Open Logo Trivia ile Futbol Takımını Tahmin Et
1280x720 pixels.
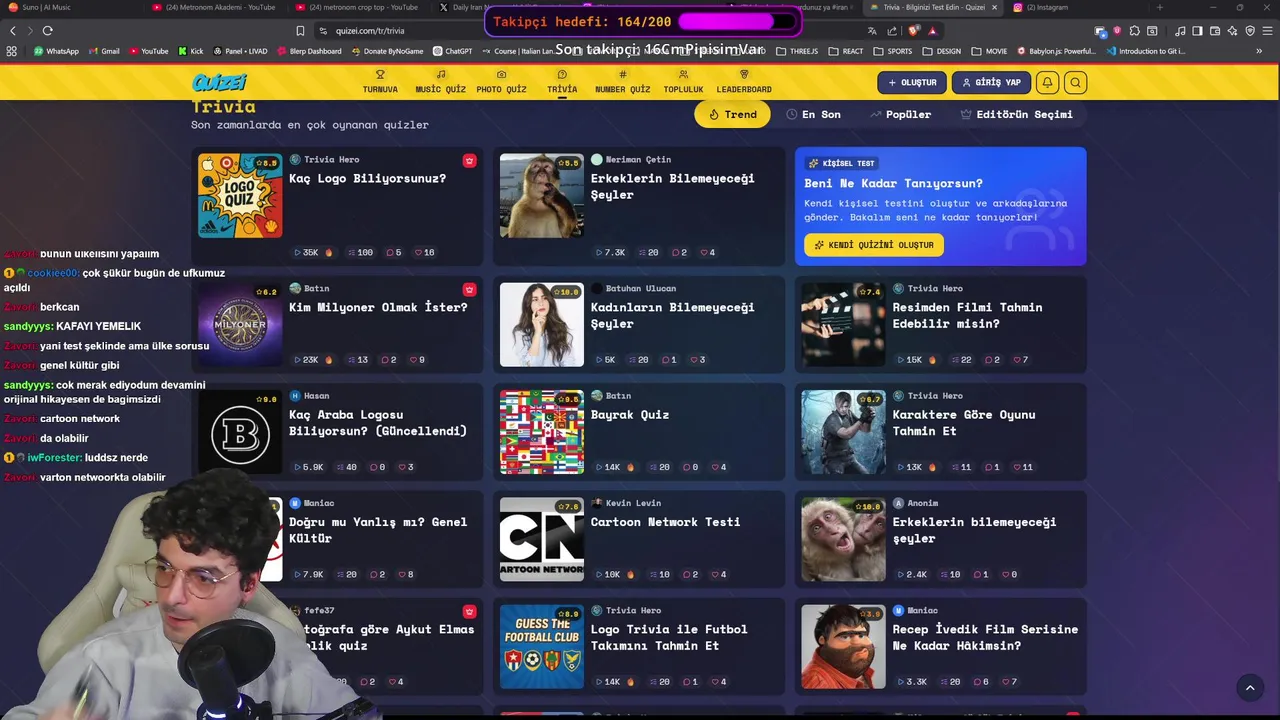click(x=669, y=637)
